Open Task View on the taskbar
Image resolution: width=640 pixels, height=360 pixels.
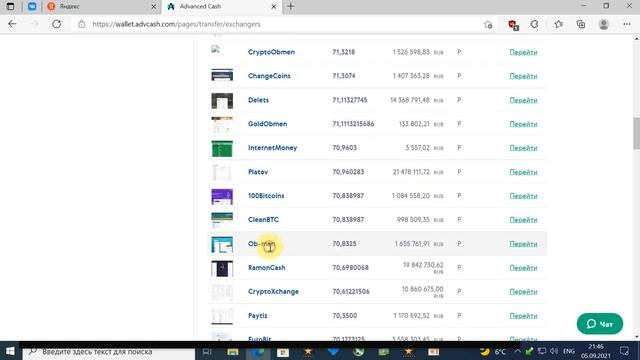pos(207,351)
